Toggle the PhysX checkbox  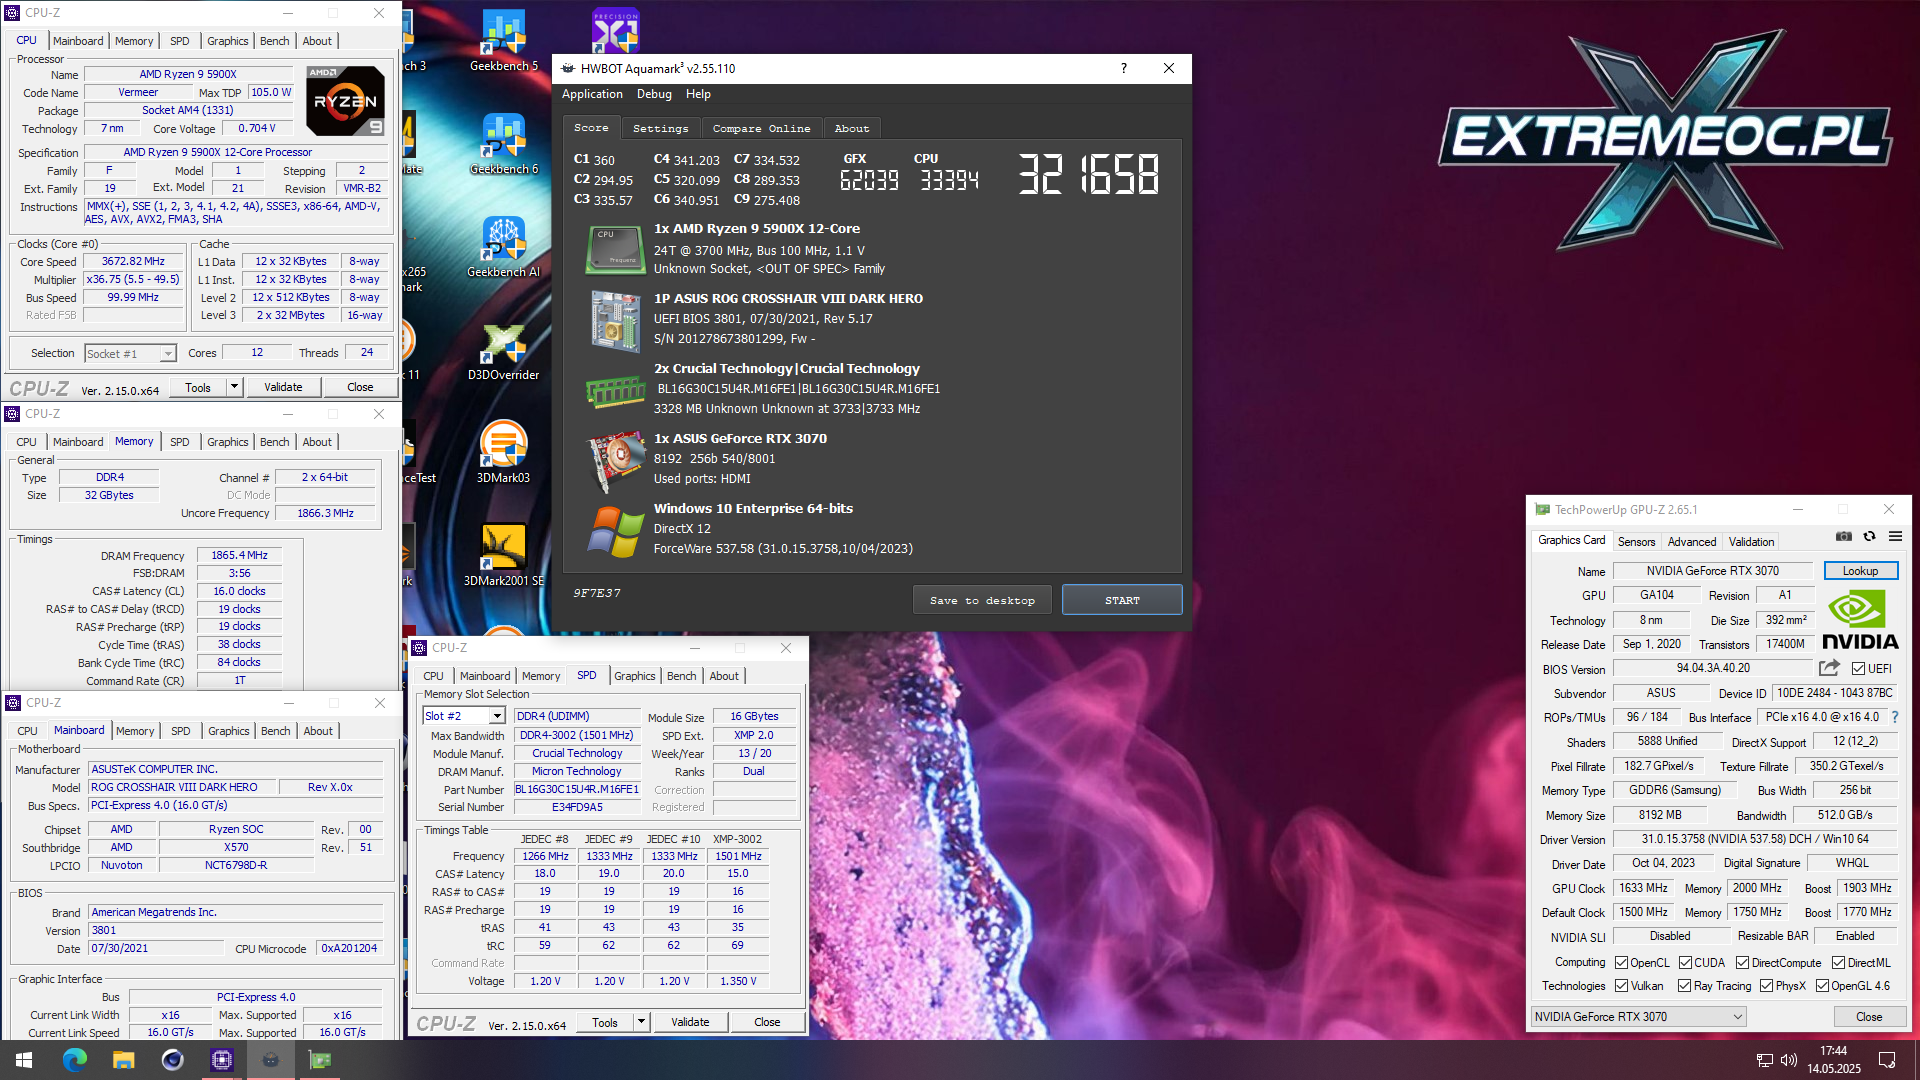[x=1766, y=986]
